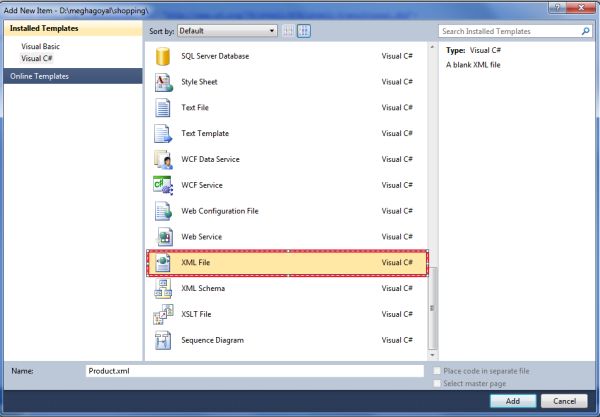
Task: Click the XML Schema template icon
Action: [x=163, y=288]
